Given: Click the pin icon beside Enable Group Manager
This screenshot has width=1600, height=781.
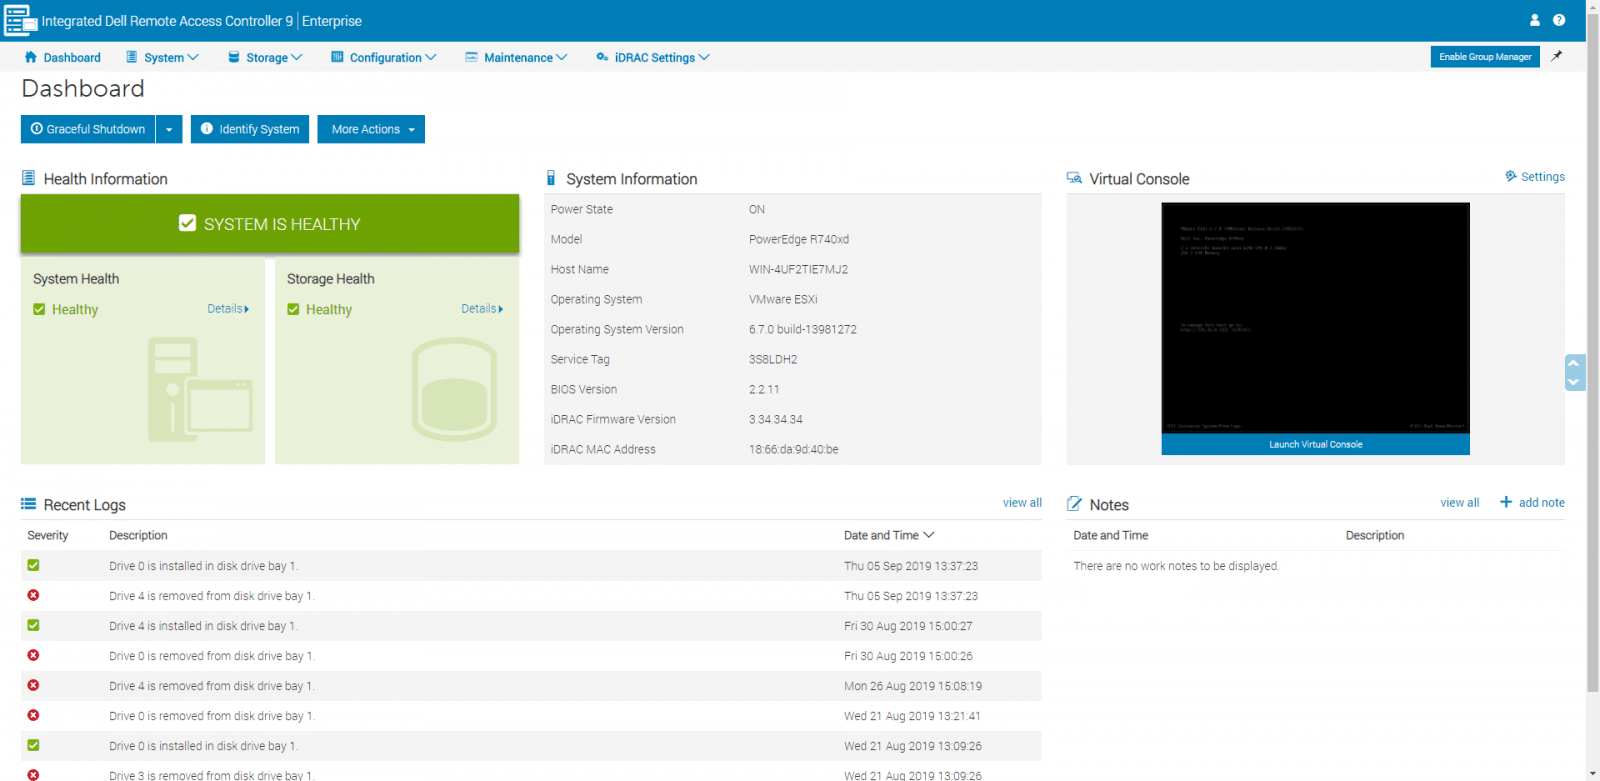Looking at the screenshot, I should 1557,57.
